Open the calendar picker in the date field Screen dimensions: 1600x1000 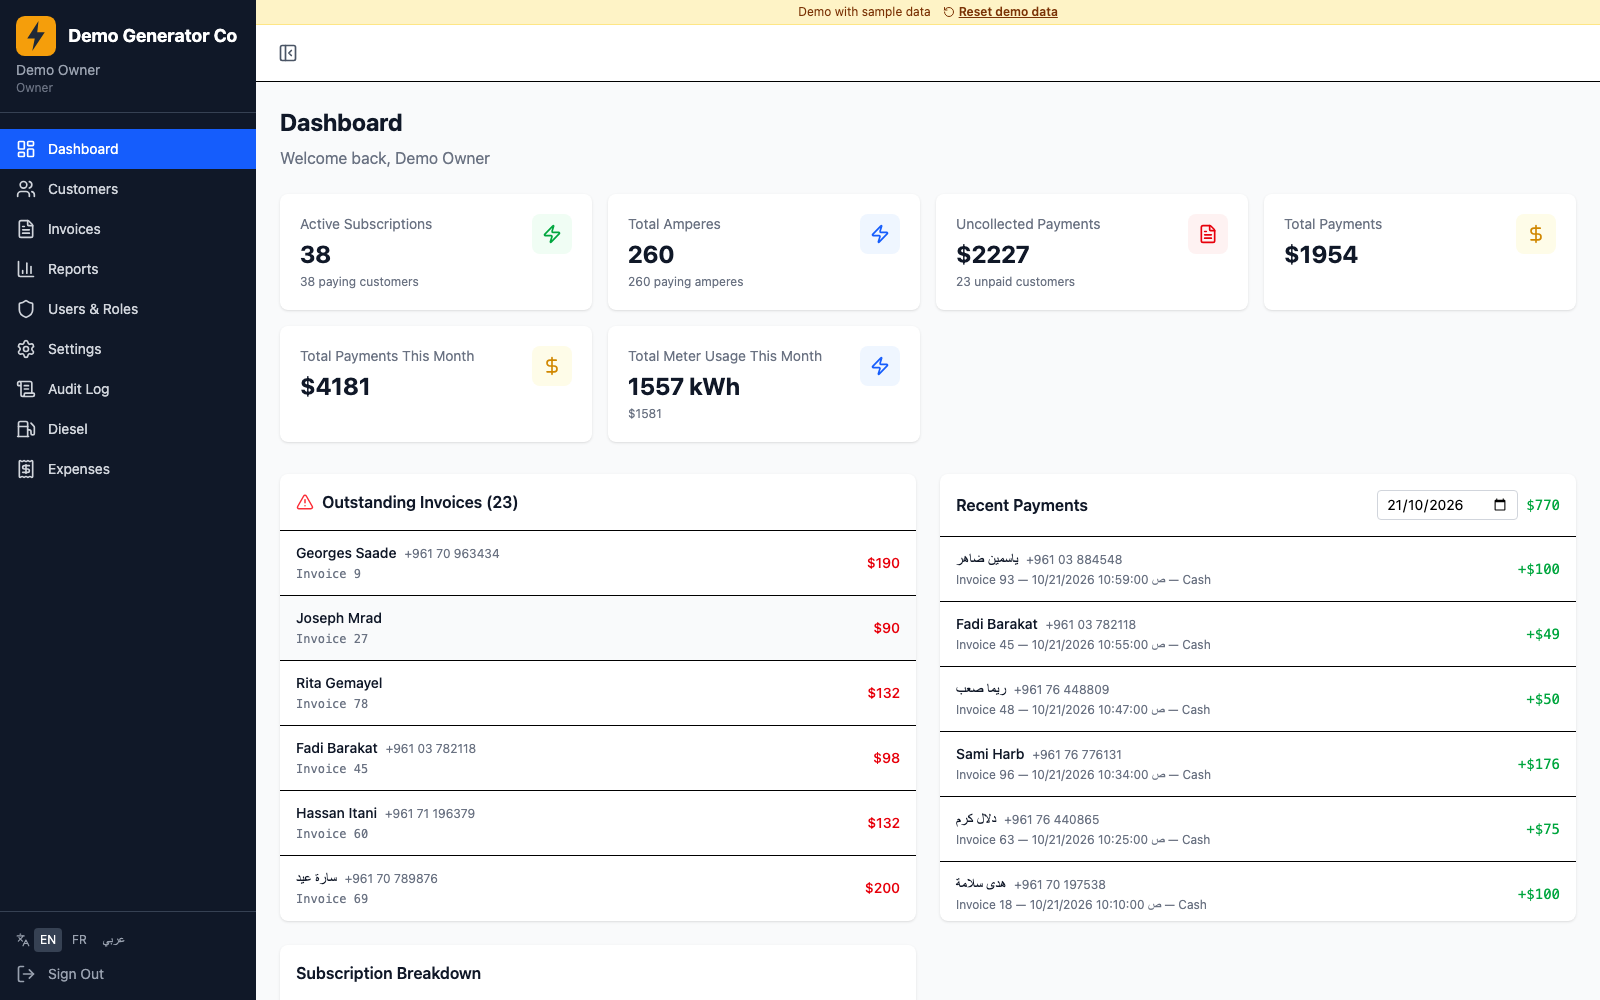click(x=1500, y=505)
